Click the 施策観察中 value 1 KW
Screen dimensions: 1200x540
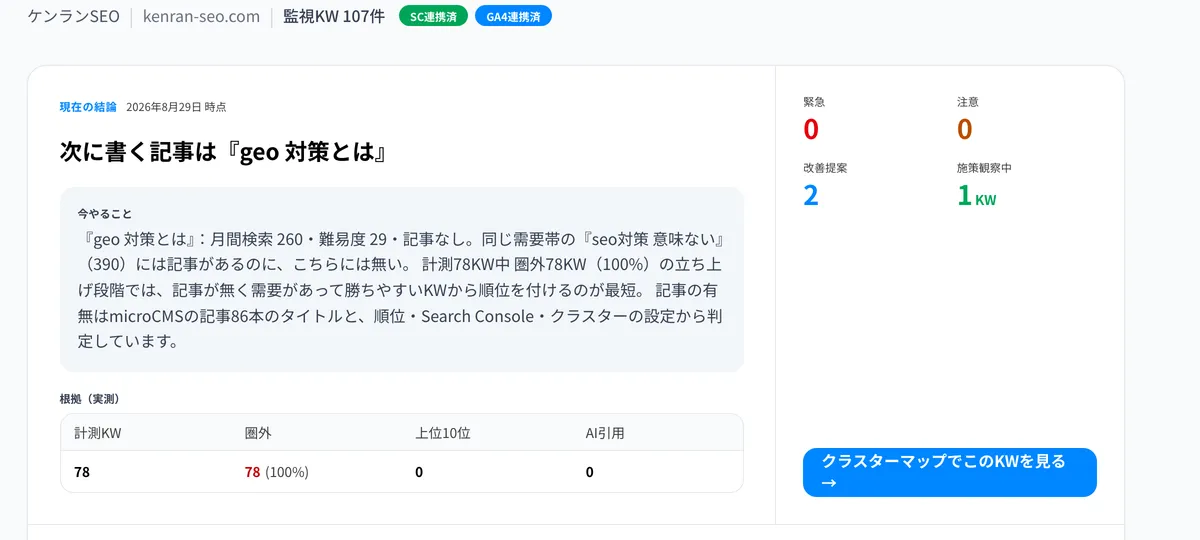(x=977, y=195)
